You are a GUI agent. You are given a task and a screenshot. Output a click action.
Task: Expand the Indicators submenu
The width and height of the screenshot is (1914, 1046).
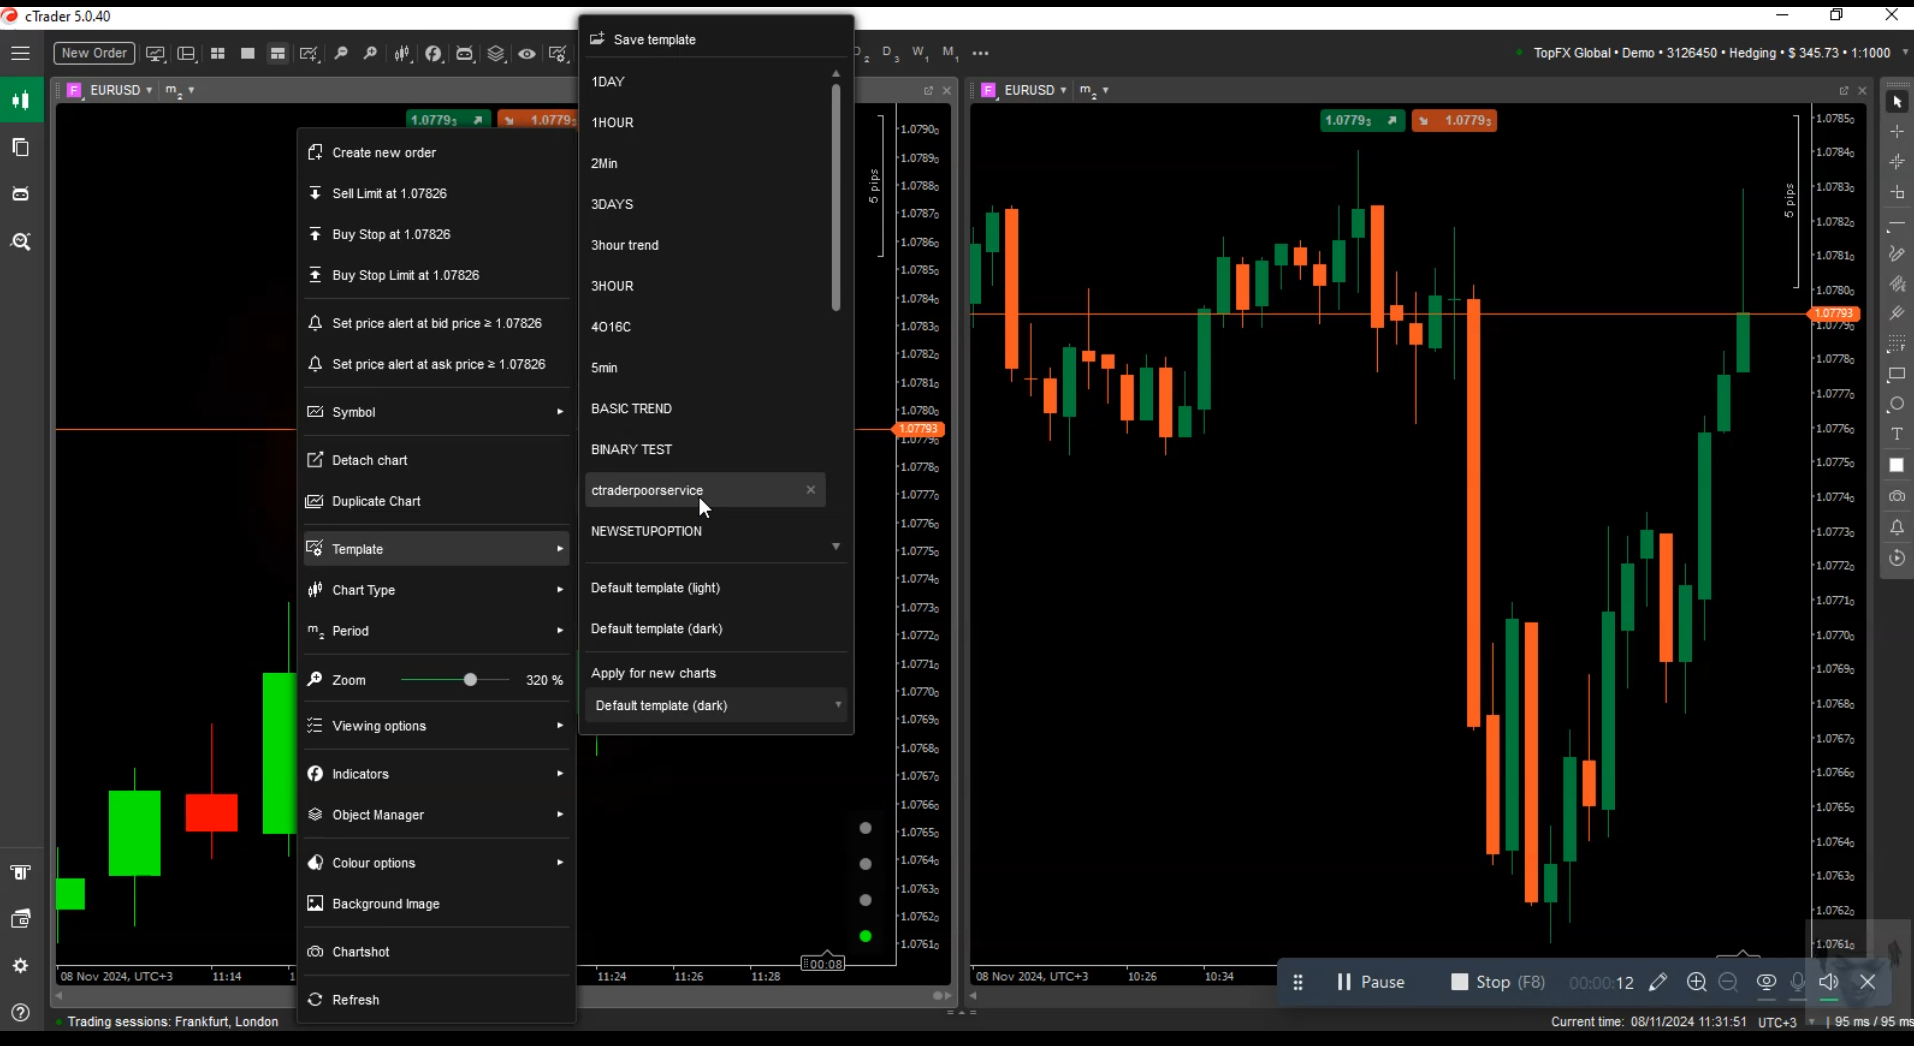pos(436,774)
